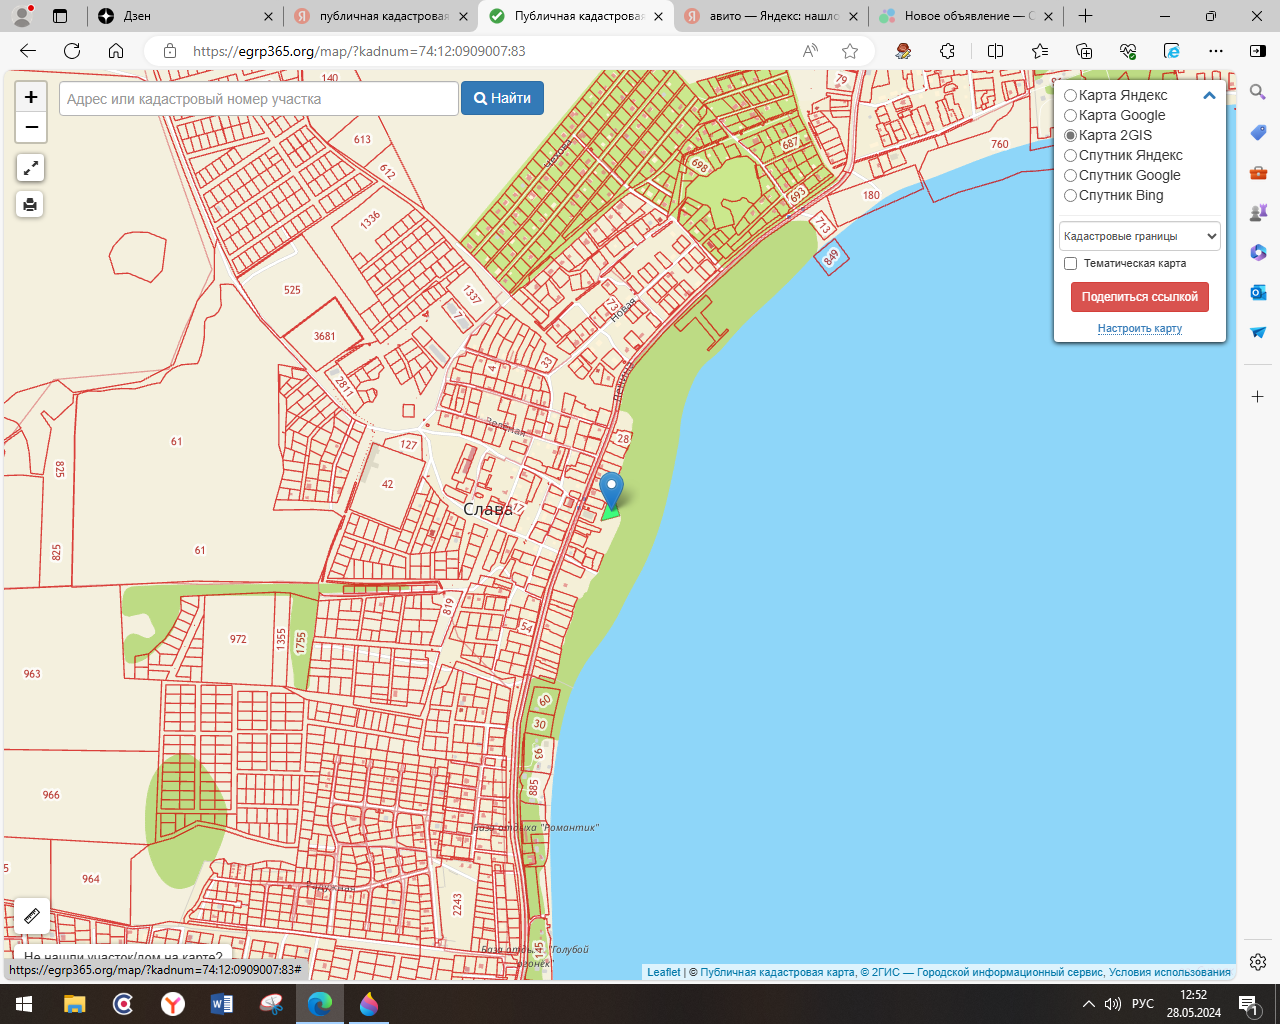1280x1024 pixels.
Task: Open the Новое объявление browser tab
Action: [x=965, y=16]
